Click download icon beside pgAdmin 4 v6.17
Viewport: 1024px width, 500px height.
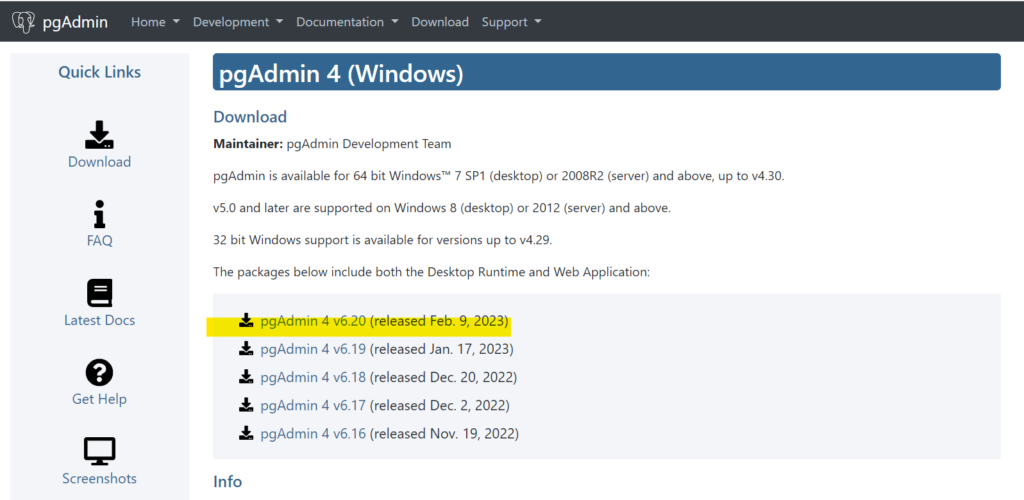[246, 405]
